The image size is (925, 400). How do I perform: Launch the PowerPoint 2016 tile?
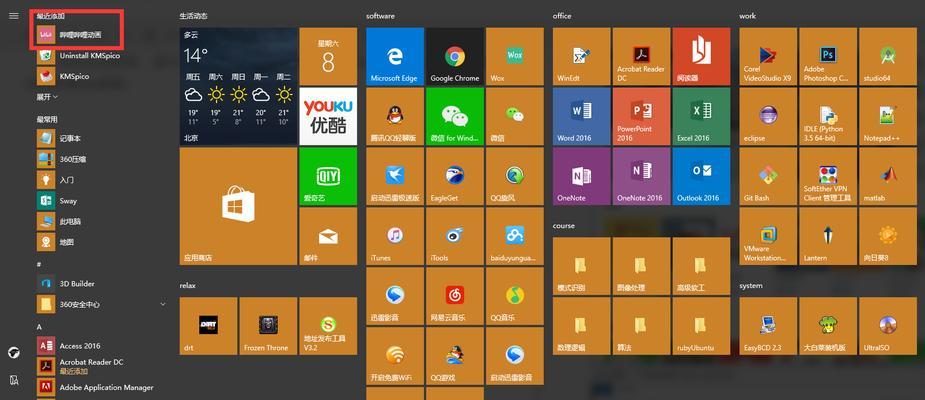click(641, 116)
